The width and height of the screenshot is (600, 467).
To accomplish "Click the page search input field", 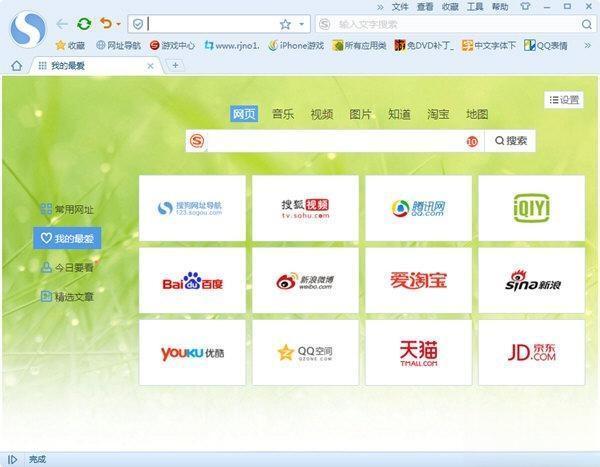I will coord(336,141).
